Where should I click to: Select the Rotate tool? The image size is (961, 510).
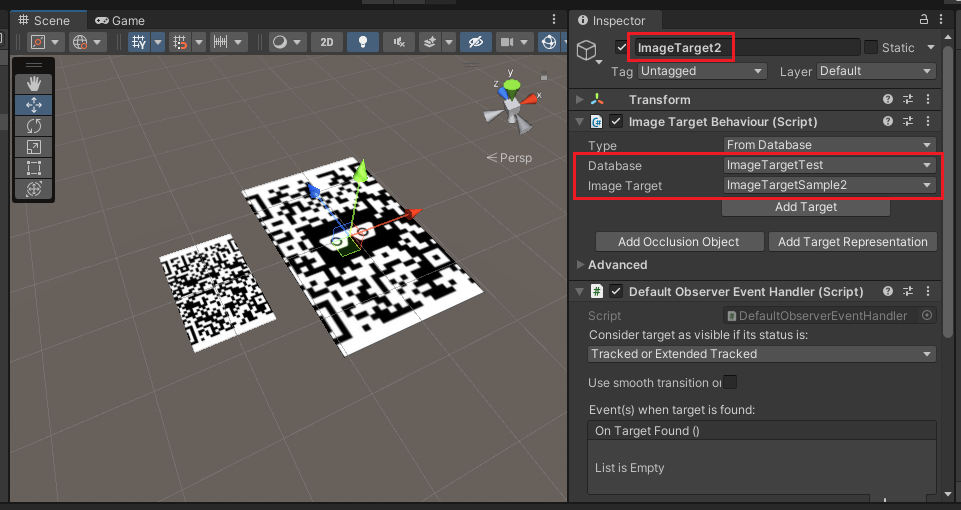[x=34, y=126]
